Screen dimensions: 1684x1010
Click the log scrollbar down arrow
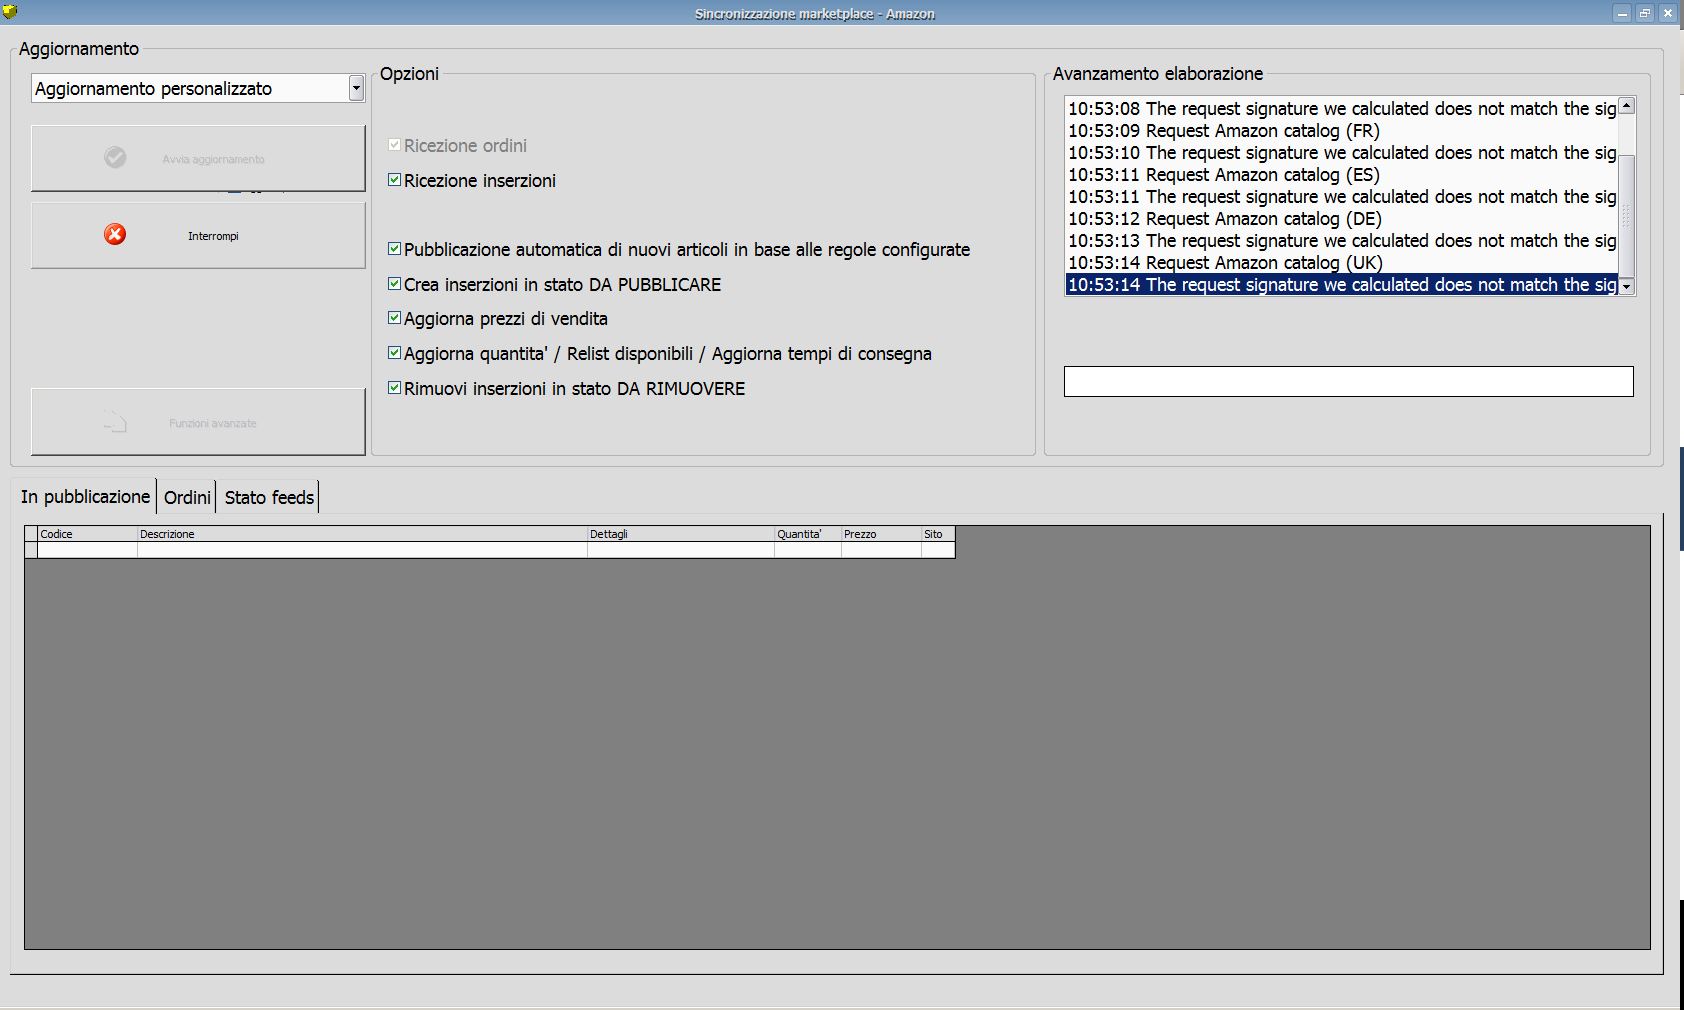click(x=1627, y=286)
